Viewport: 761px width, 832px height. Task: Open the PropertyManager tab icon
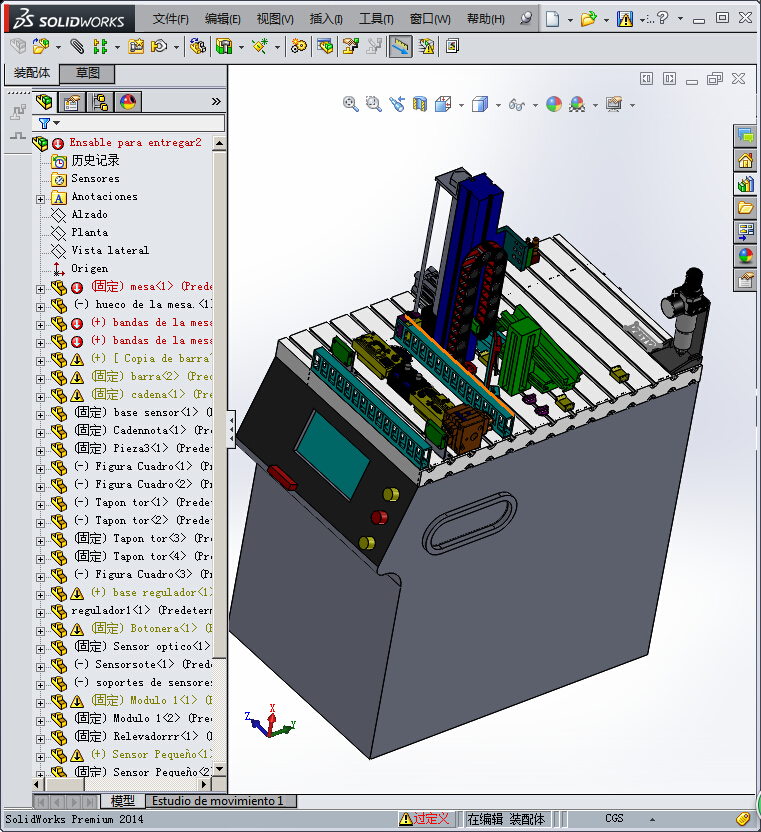pos(72,101)
